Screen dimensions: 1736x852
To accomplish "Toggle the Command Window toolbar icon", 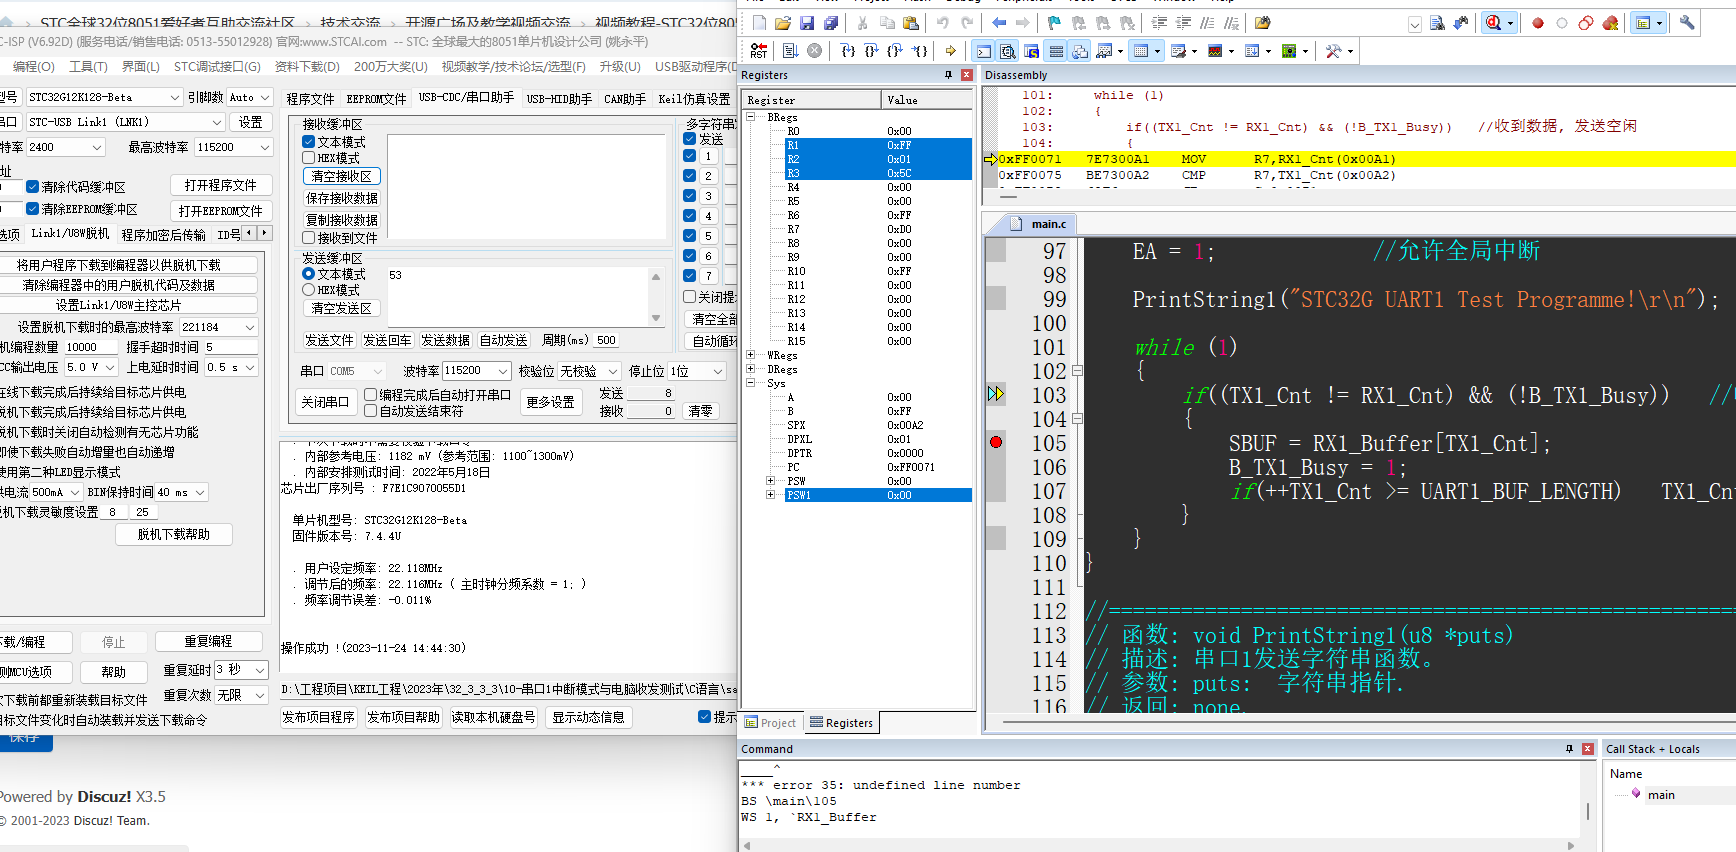I will [x=984, y=51].
